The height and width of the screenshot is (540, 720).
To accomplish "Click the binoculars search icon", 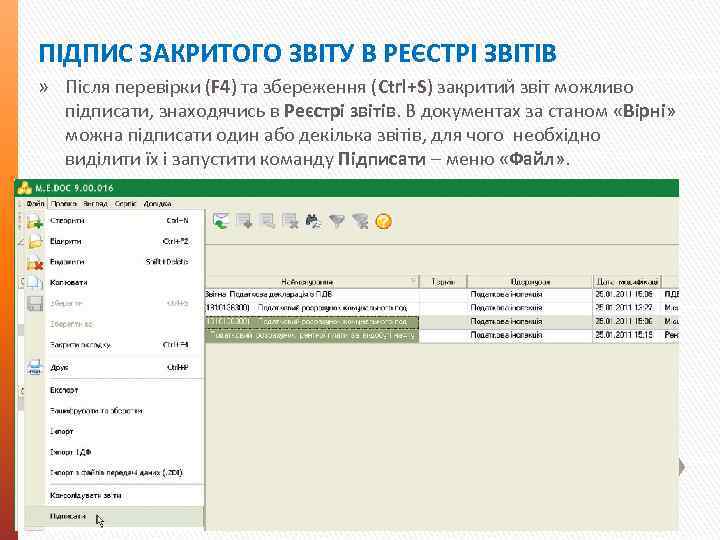I will click(x=314, y=221).
